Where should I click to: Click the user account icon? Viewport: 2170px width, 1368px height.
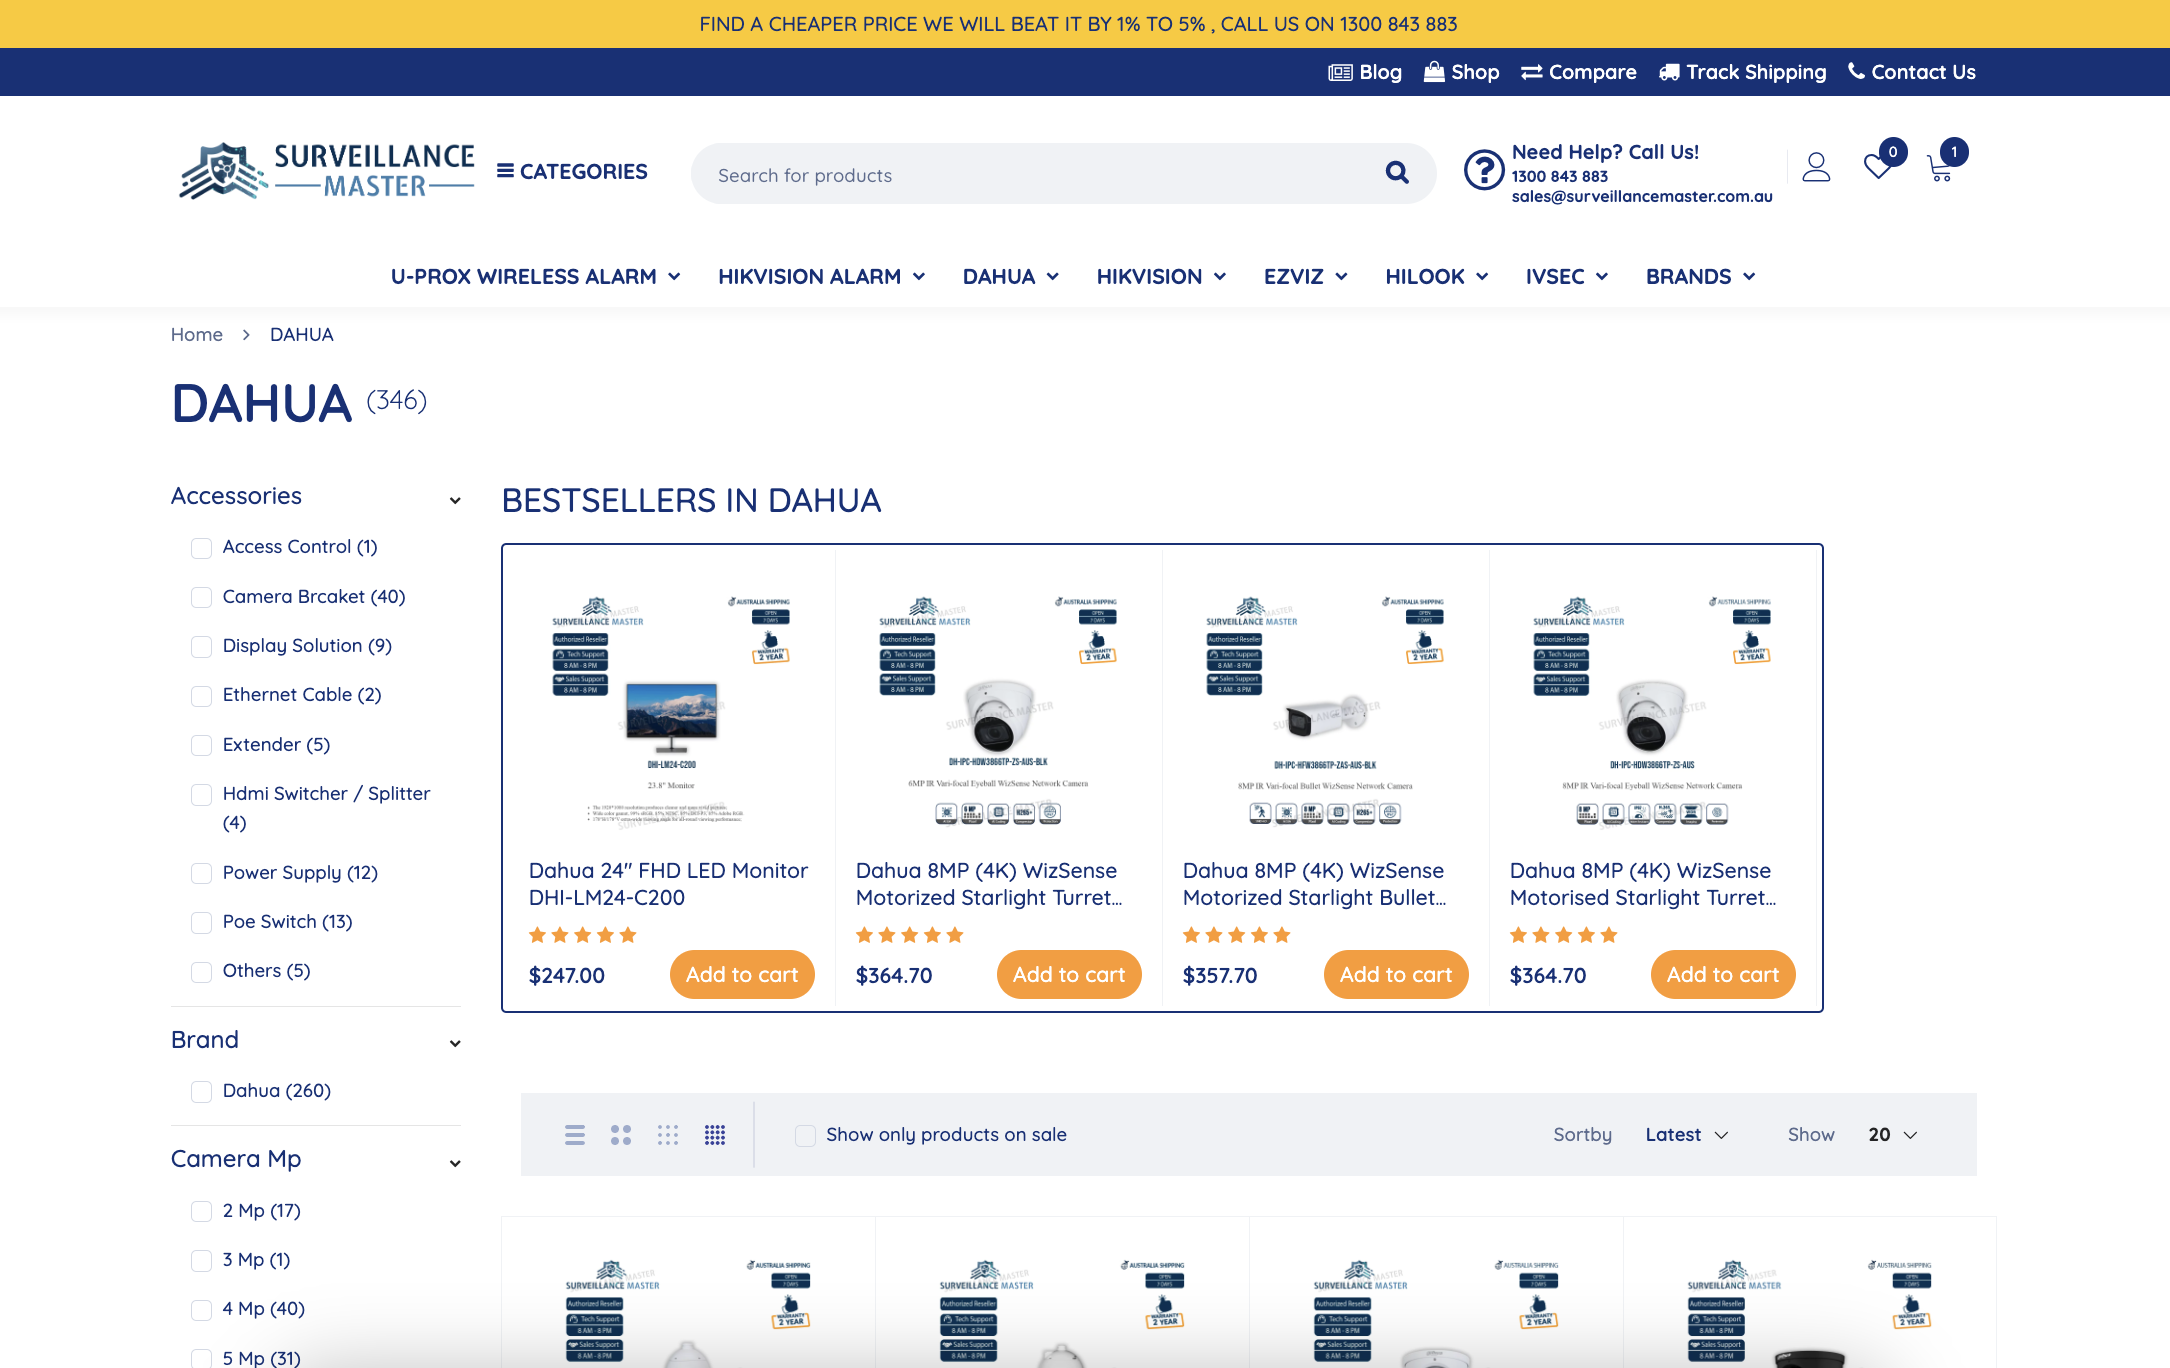pyautogui.click(x=1816, y=167)
